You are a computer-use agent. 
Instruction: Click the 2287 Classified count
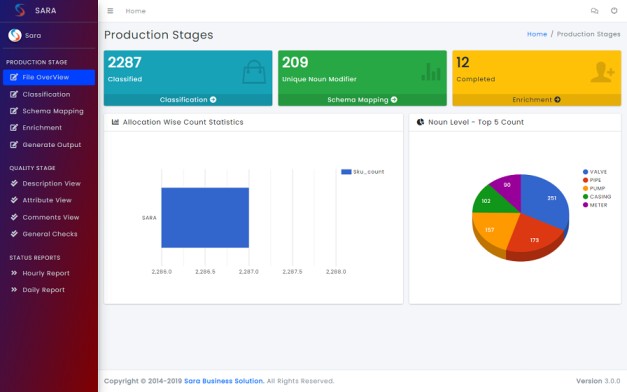coord(124,62)
